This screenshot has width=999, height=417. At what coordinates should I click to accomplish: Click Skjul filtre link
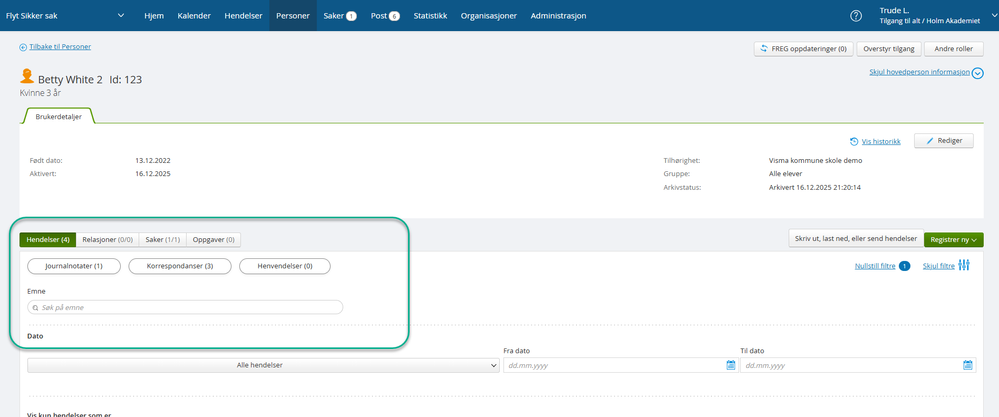[938, 266]
